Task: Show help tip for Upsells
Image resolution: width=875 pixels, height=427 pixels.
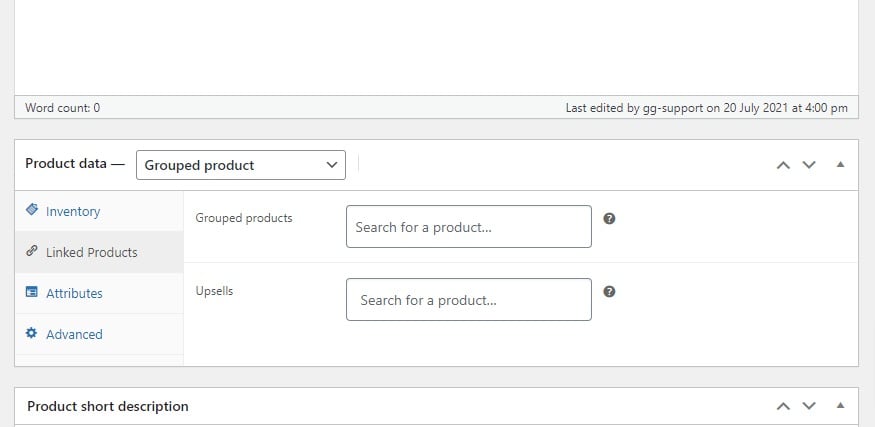Action: point(609,291)
